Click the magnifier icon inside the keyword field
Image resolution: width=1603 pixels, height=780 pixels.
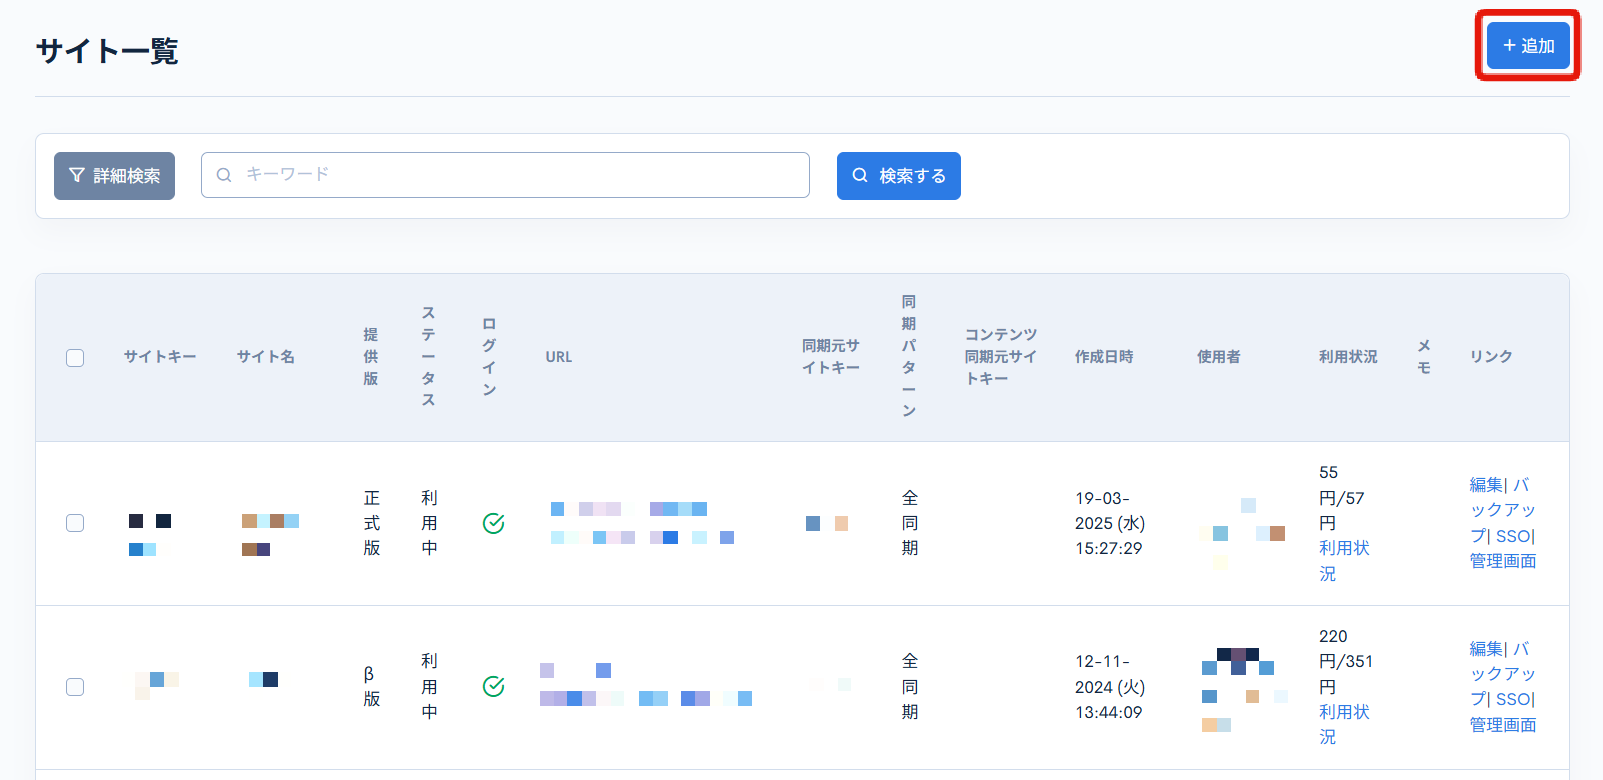click(224, 175)
